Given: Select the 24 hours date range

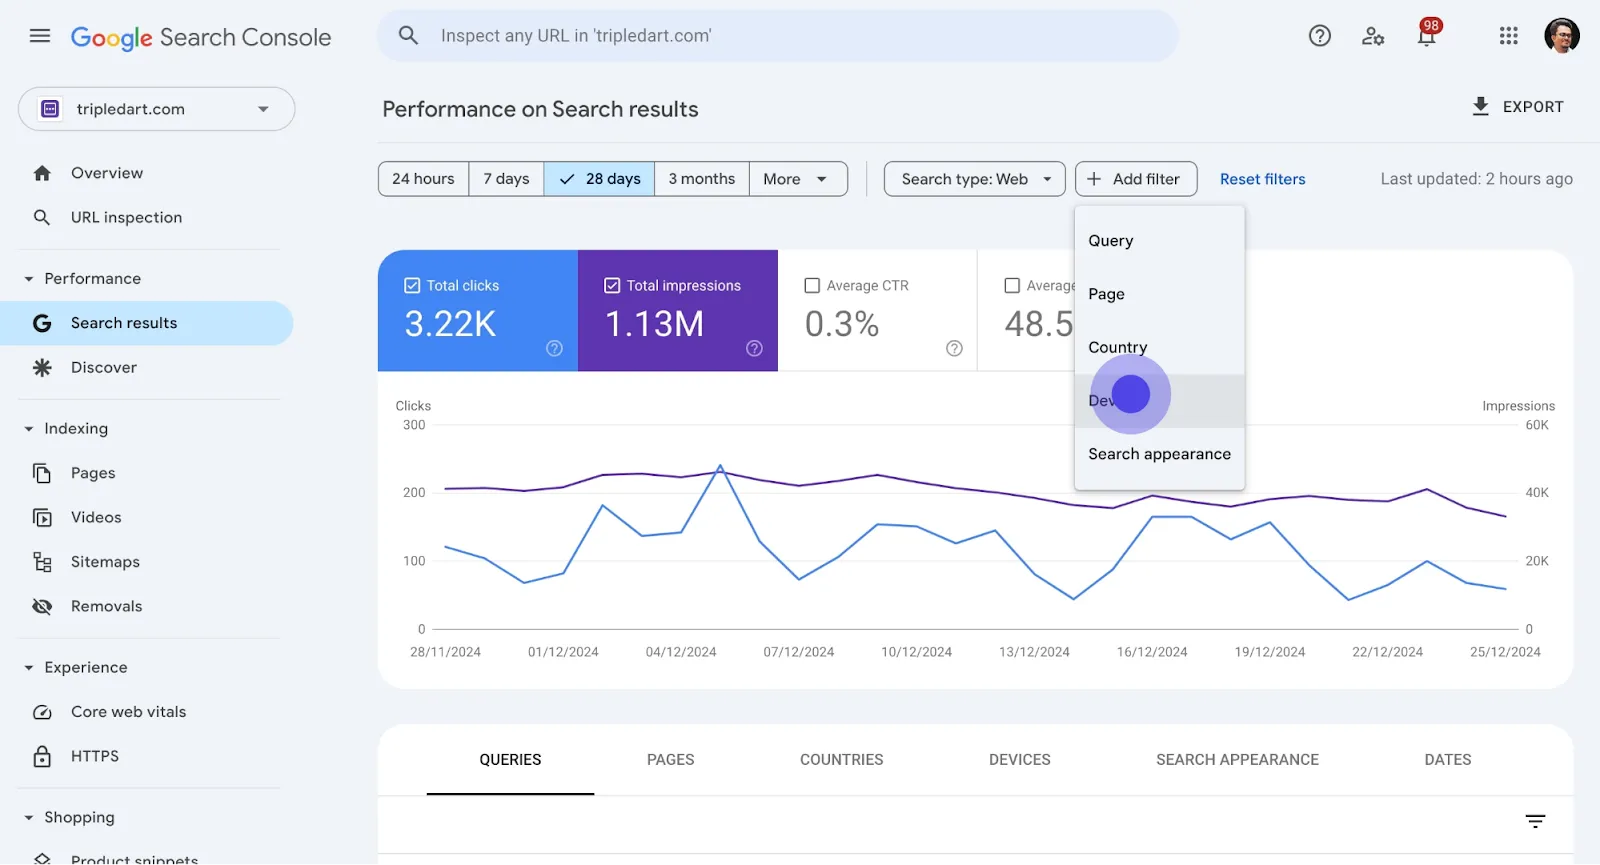Looking at the screenshot, I should pyautogui.click(x=423, y=179).
